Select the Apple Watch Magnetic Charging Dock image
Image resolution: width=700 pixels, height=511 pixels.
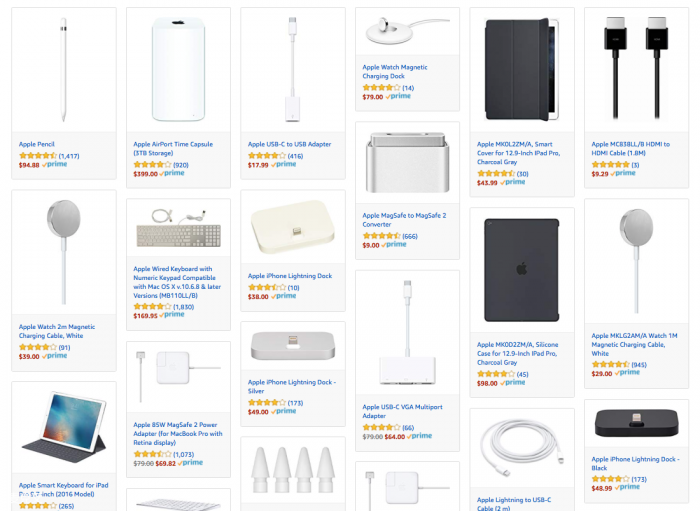(407, 33)
